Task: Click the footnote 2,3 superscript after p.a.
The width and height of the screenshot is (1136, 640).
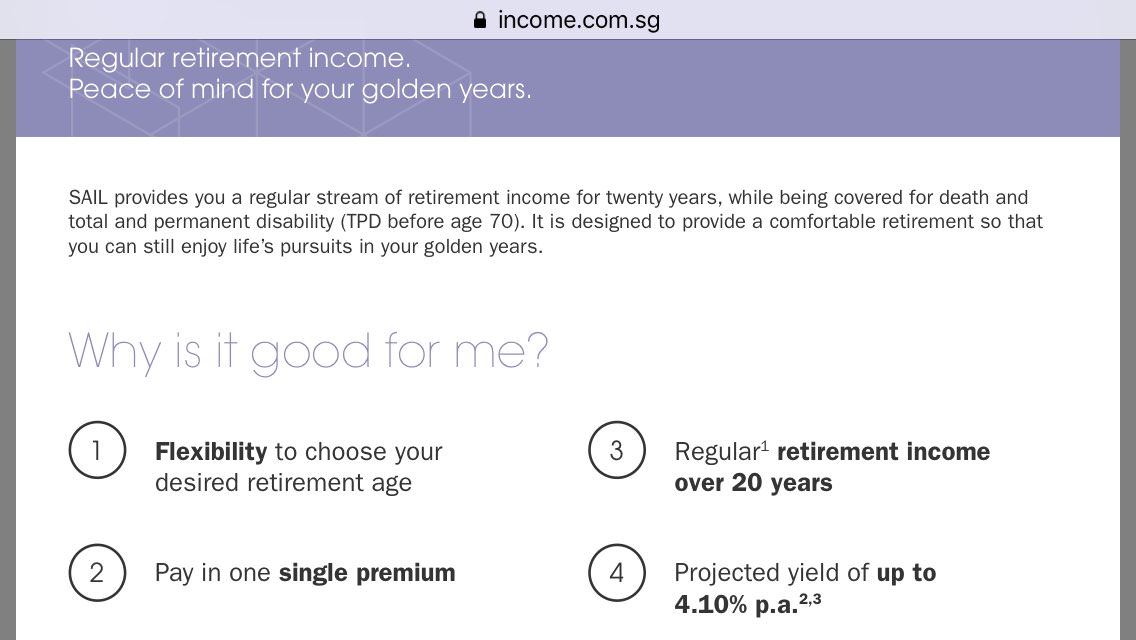Action: (810, 599)
